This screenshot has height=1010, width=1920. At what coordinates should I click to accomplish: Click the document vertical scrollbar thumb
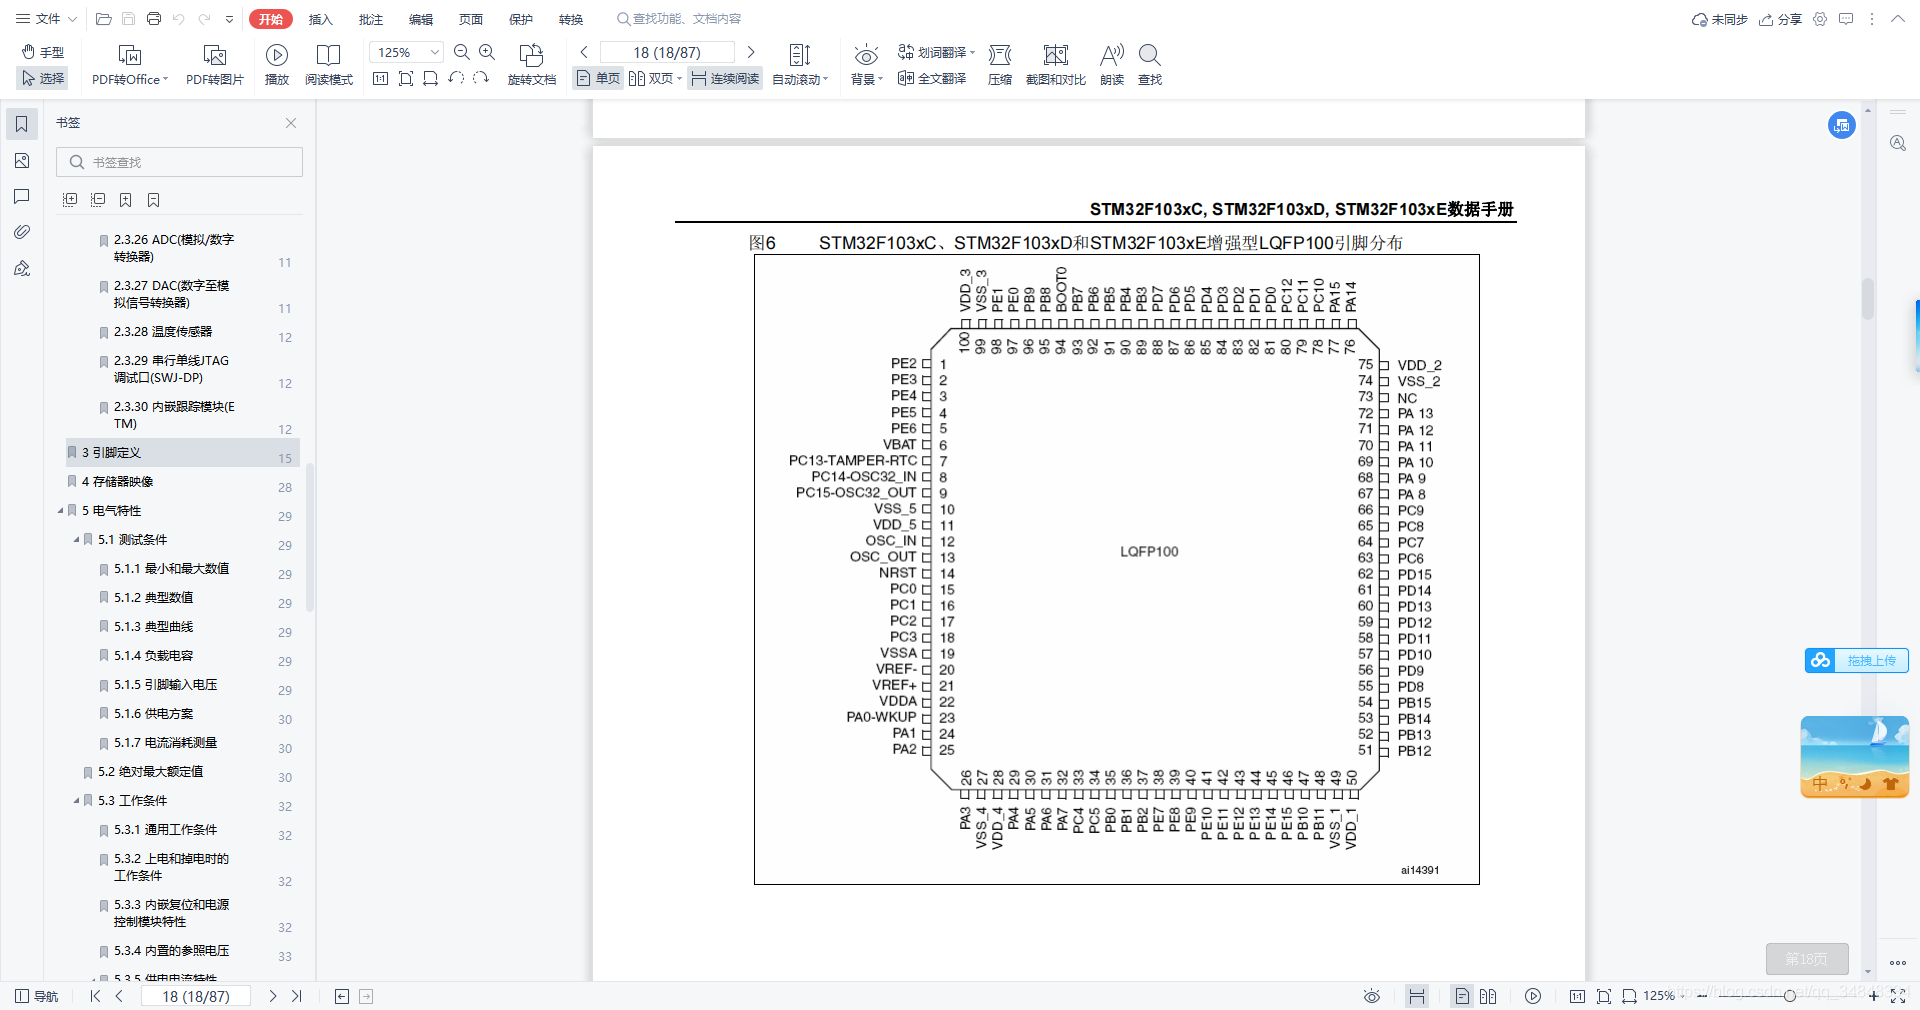[1867, 298]
